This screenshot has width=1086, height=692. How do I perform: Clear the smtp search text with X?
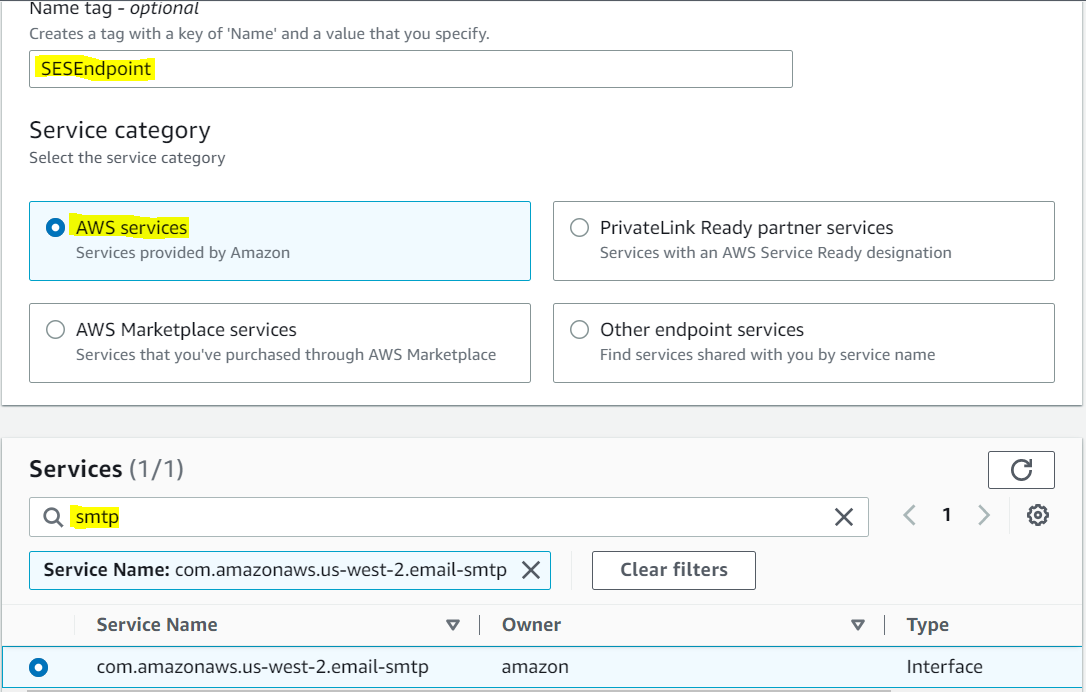[x=844, y=516]
